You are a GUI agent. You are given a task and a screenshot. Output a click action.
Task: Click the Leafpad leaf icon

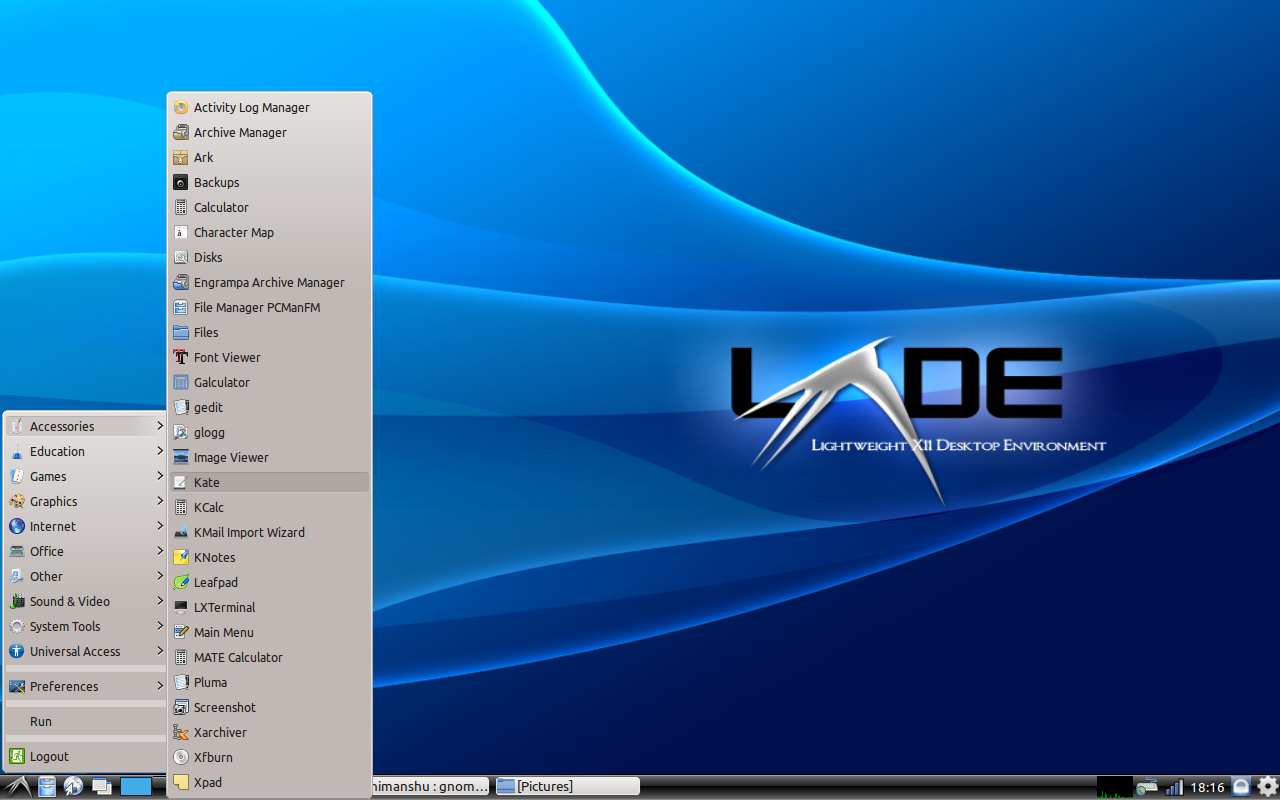[180, 582]
